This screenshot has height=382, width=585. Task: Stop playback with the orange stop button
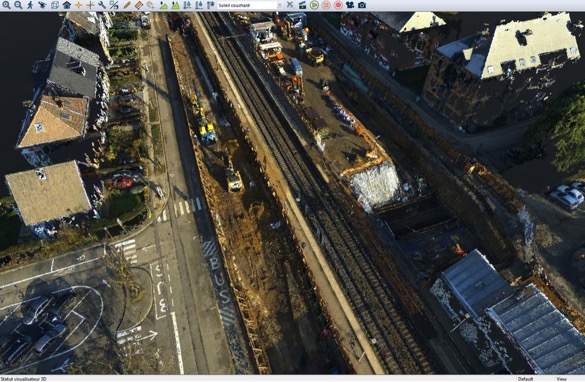[326, 5]
